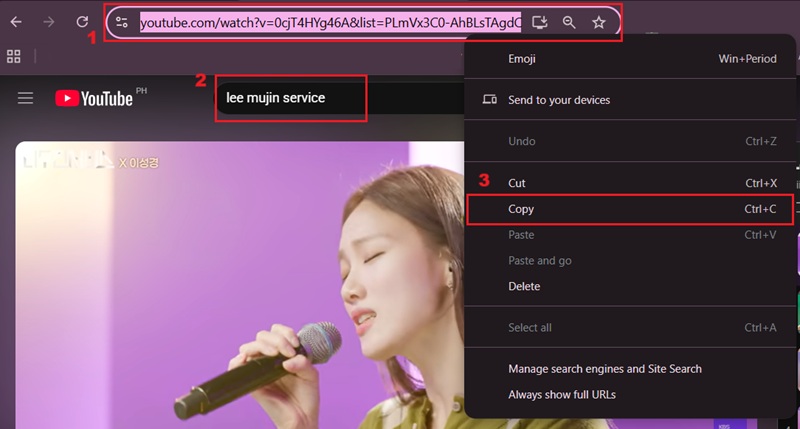Choose Emoji from context menu
Screen dimensions: 800x429
(x=522, y=59)
